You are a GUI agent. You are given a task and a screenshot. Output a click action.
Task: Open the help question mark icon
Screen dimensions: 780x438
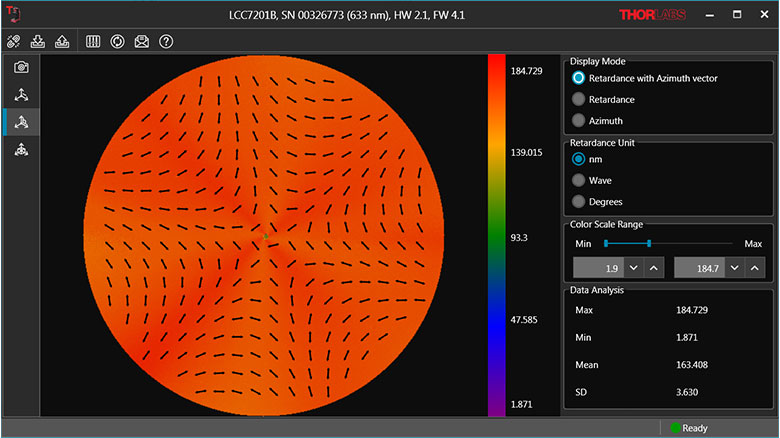click(x=167, y=41)
